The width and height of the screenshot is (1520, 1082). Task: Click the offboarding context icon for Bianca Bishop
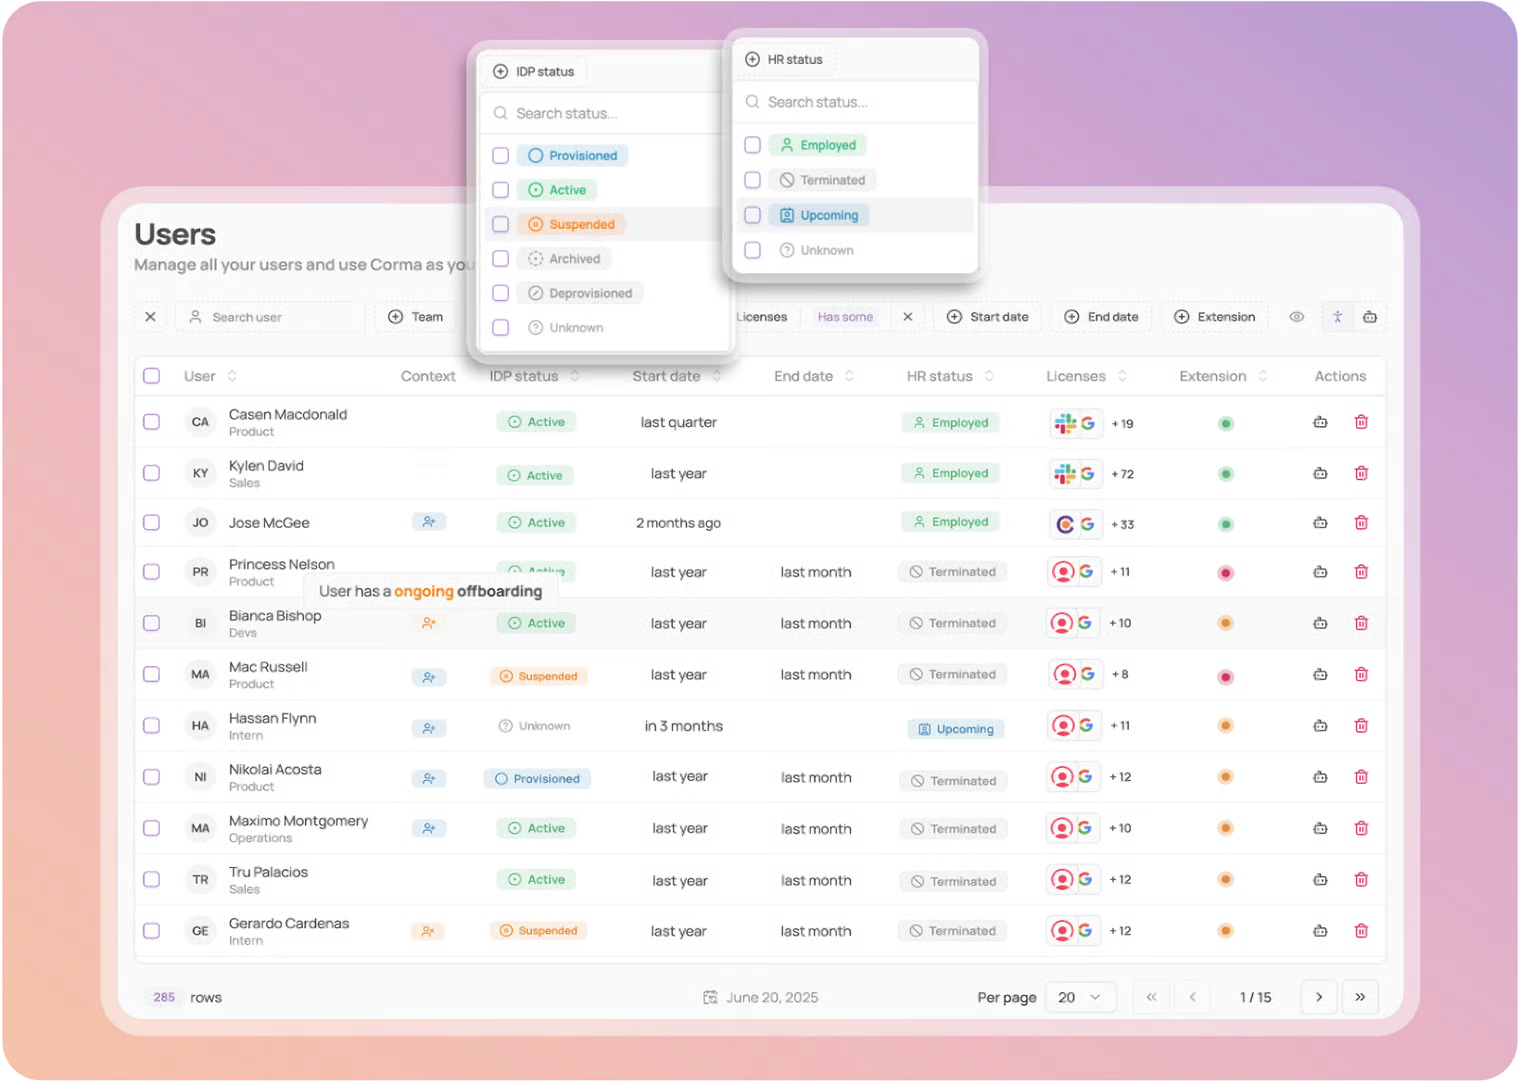click(x=428, y=623)
